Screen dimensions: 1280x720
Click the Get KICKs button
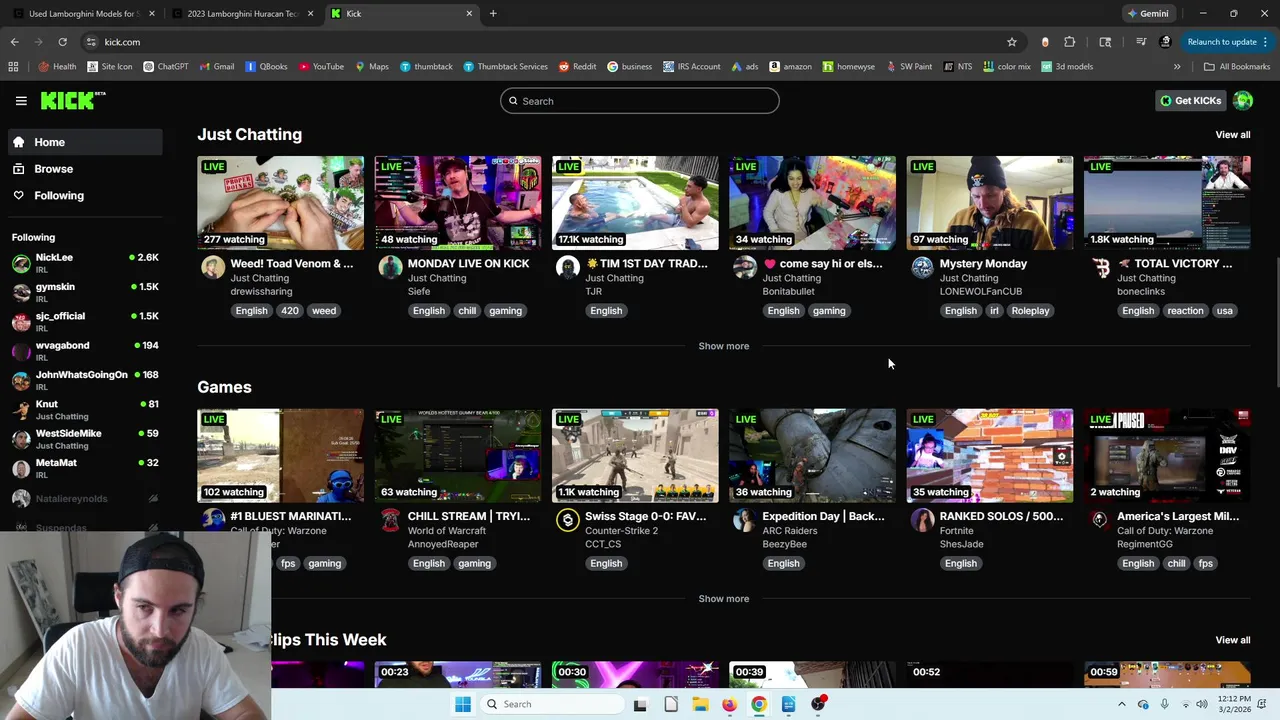pos(1190,101)
